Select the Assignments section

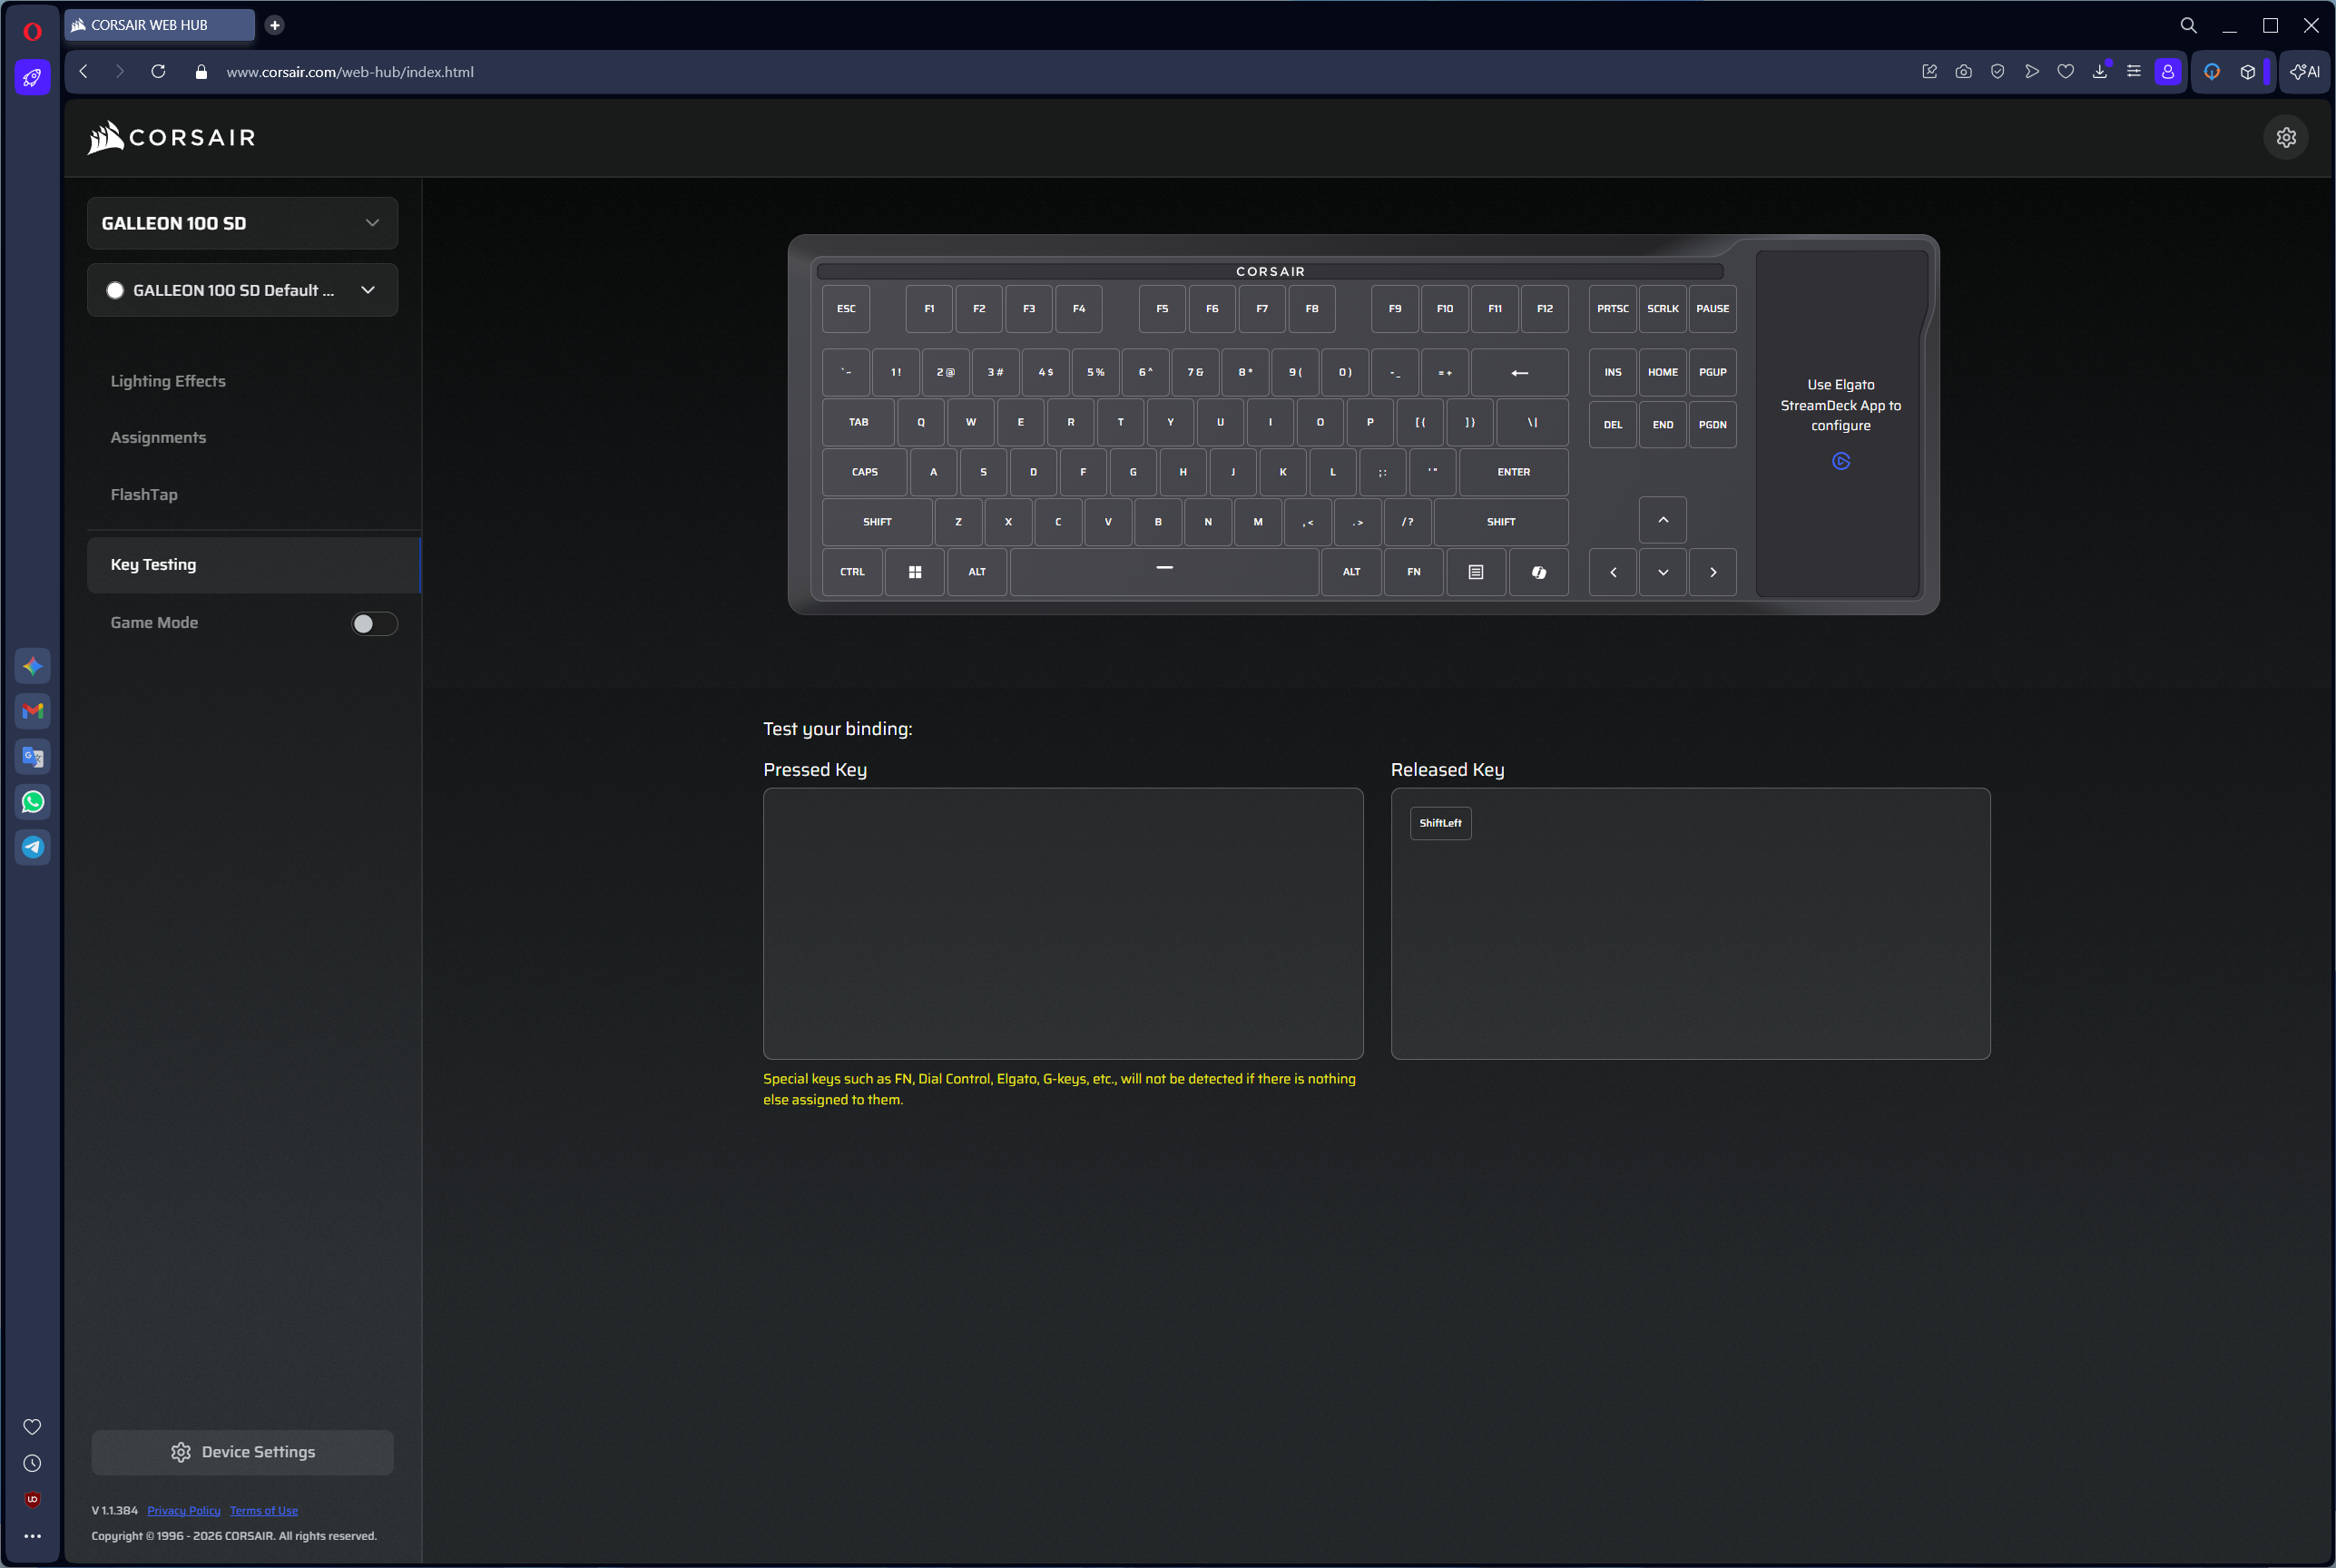coord(158,437)
